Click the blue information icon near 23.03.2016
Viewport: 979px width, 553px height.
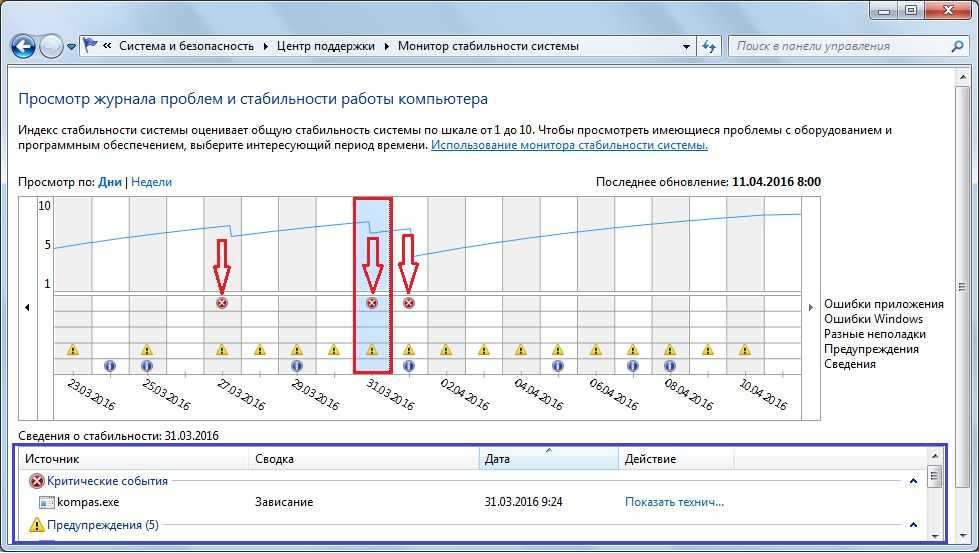109,366
